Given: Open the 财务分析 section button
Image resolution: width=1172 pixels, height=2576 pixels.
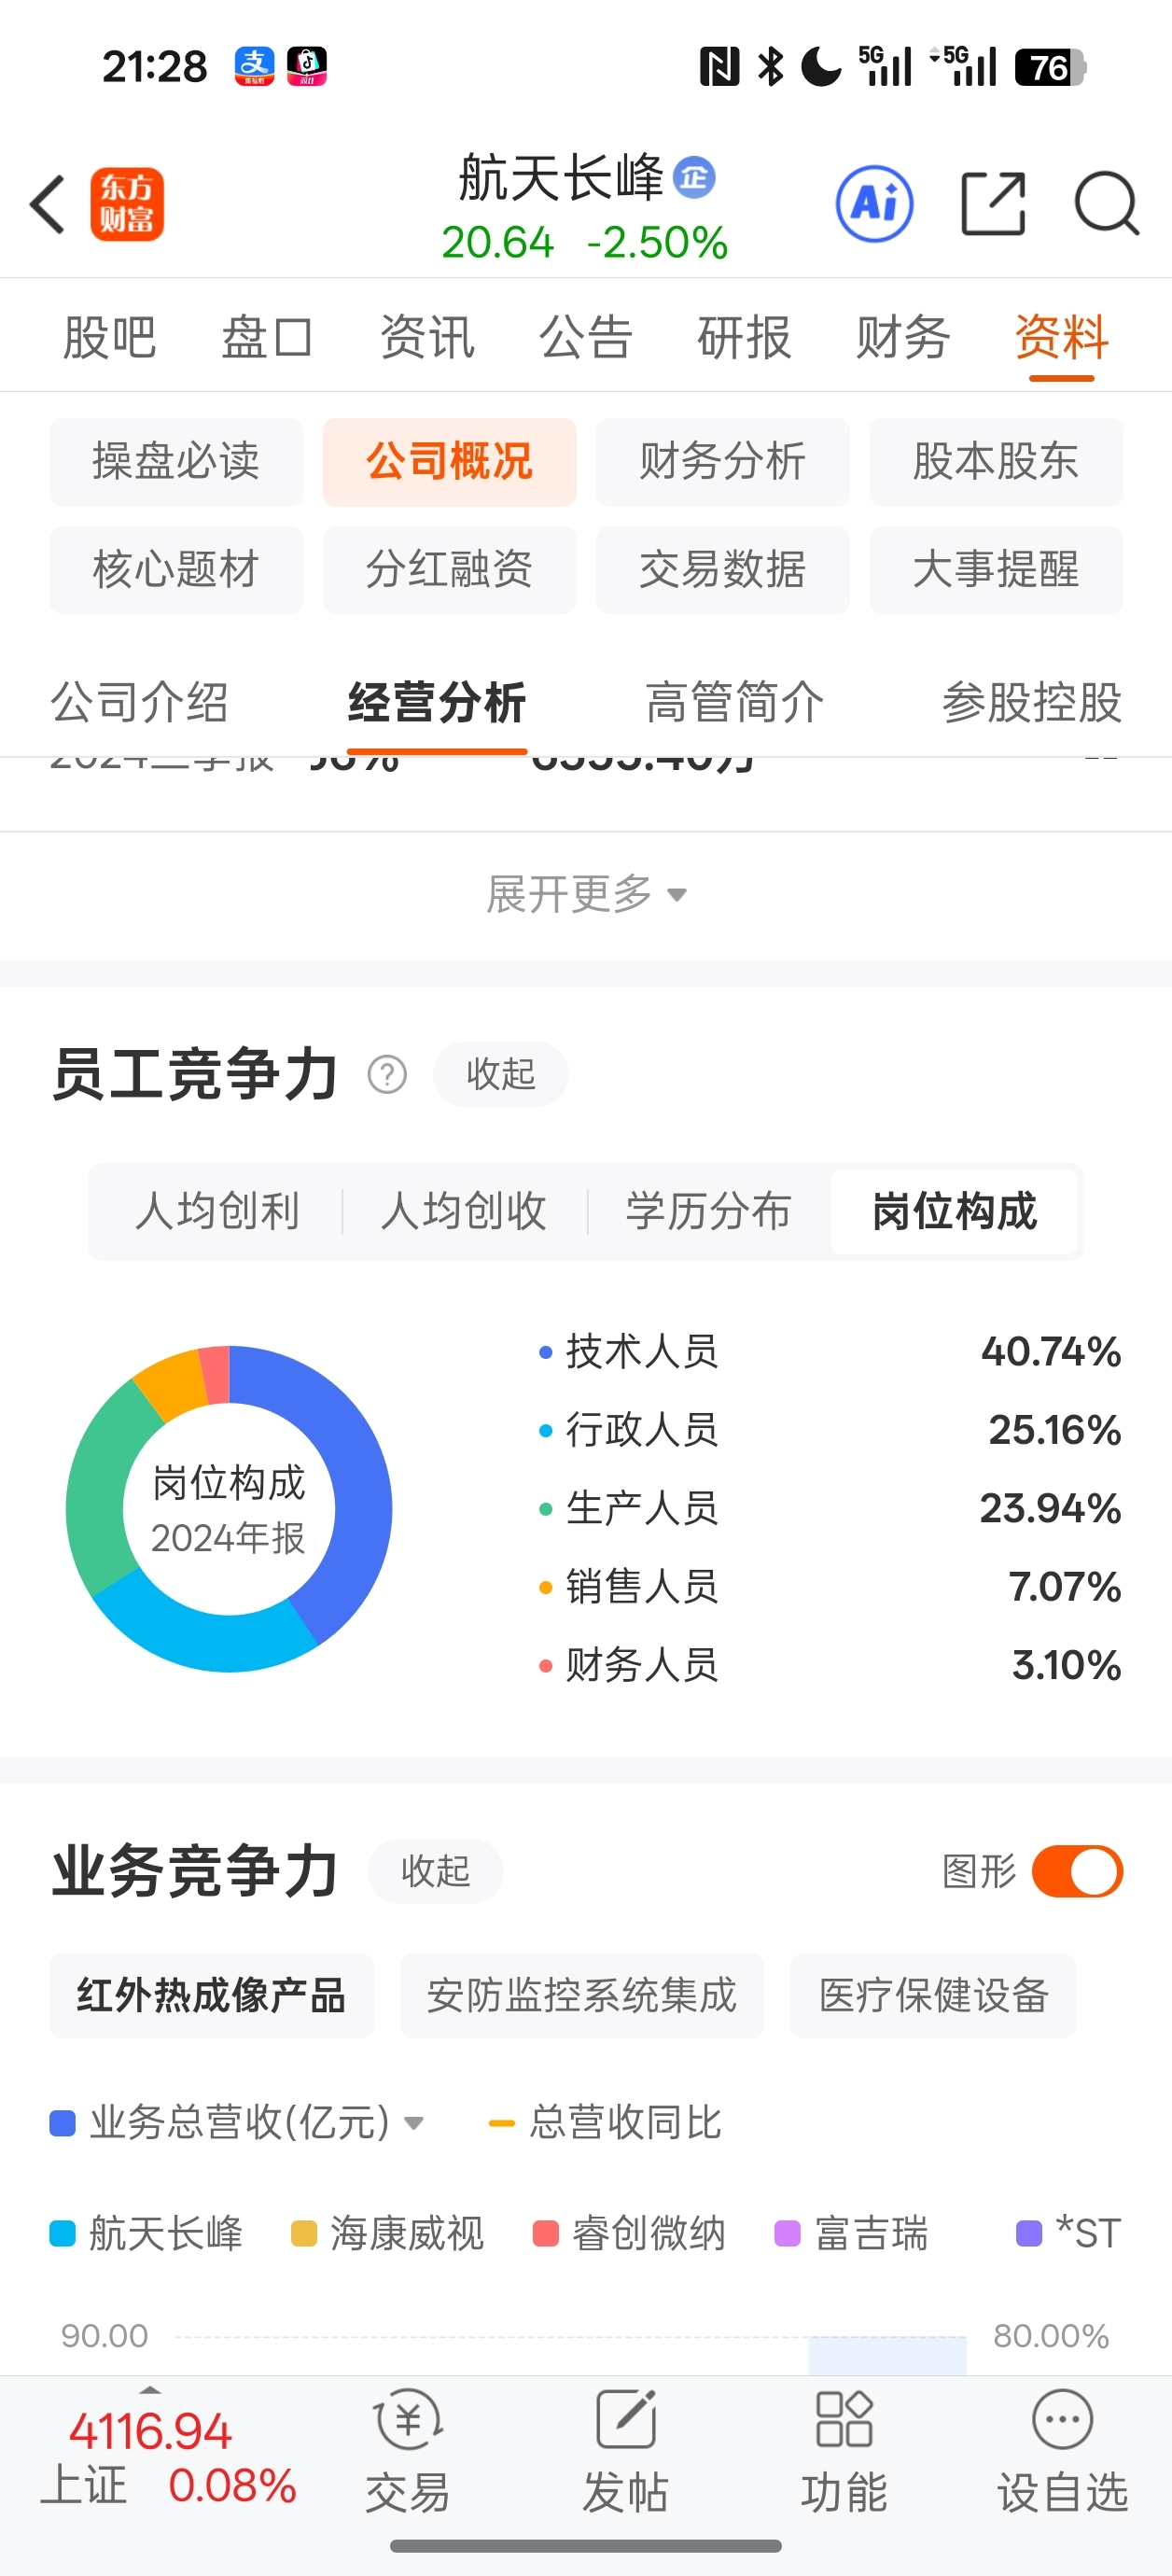Looking at the screenshot, I should point(722,462).
